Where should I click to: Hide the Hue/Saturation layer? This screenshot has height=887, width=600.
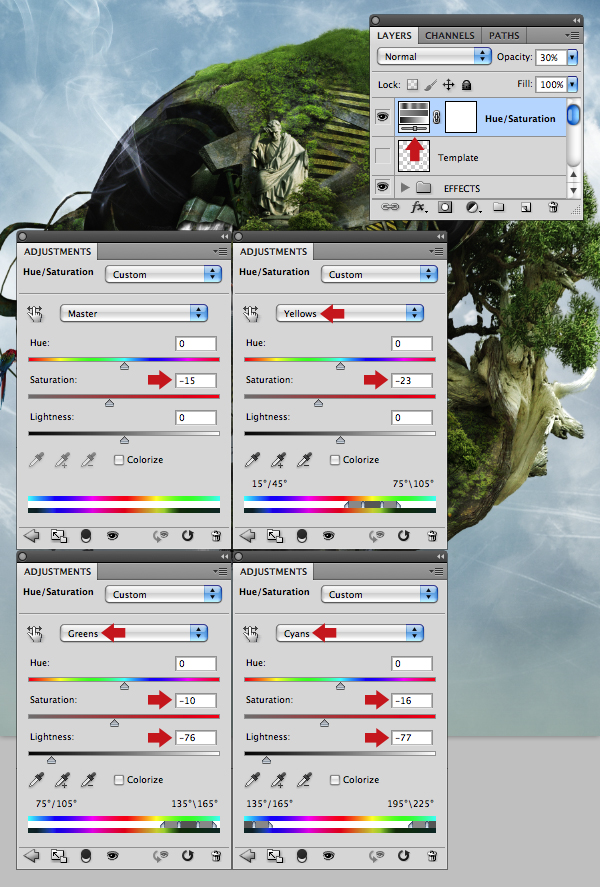coord(383,117)
